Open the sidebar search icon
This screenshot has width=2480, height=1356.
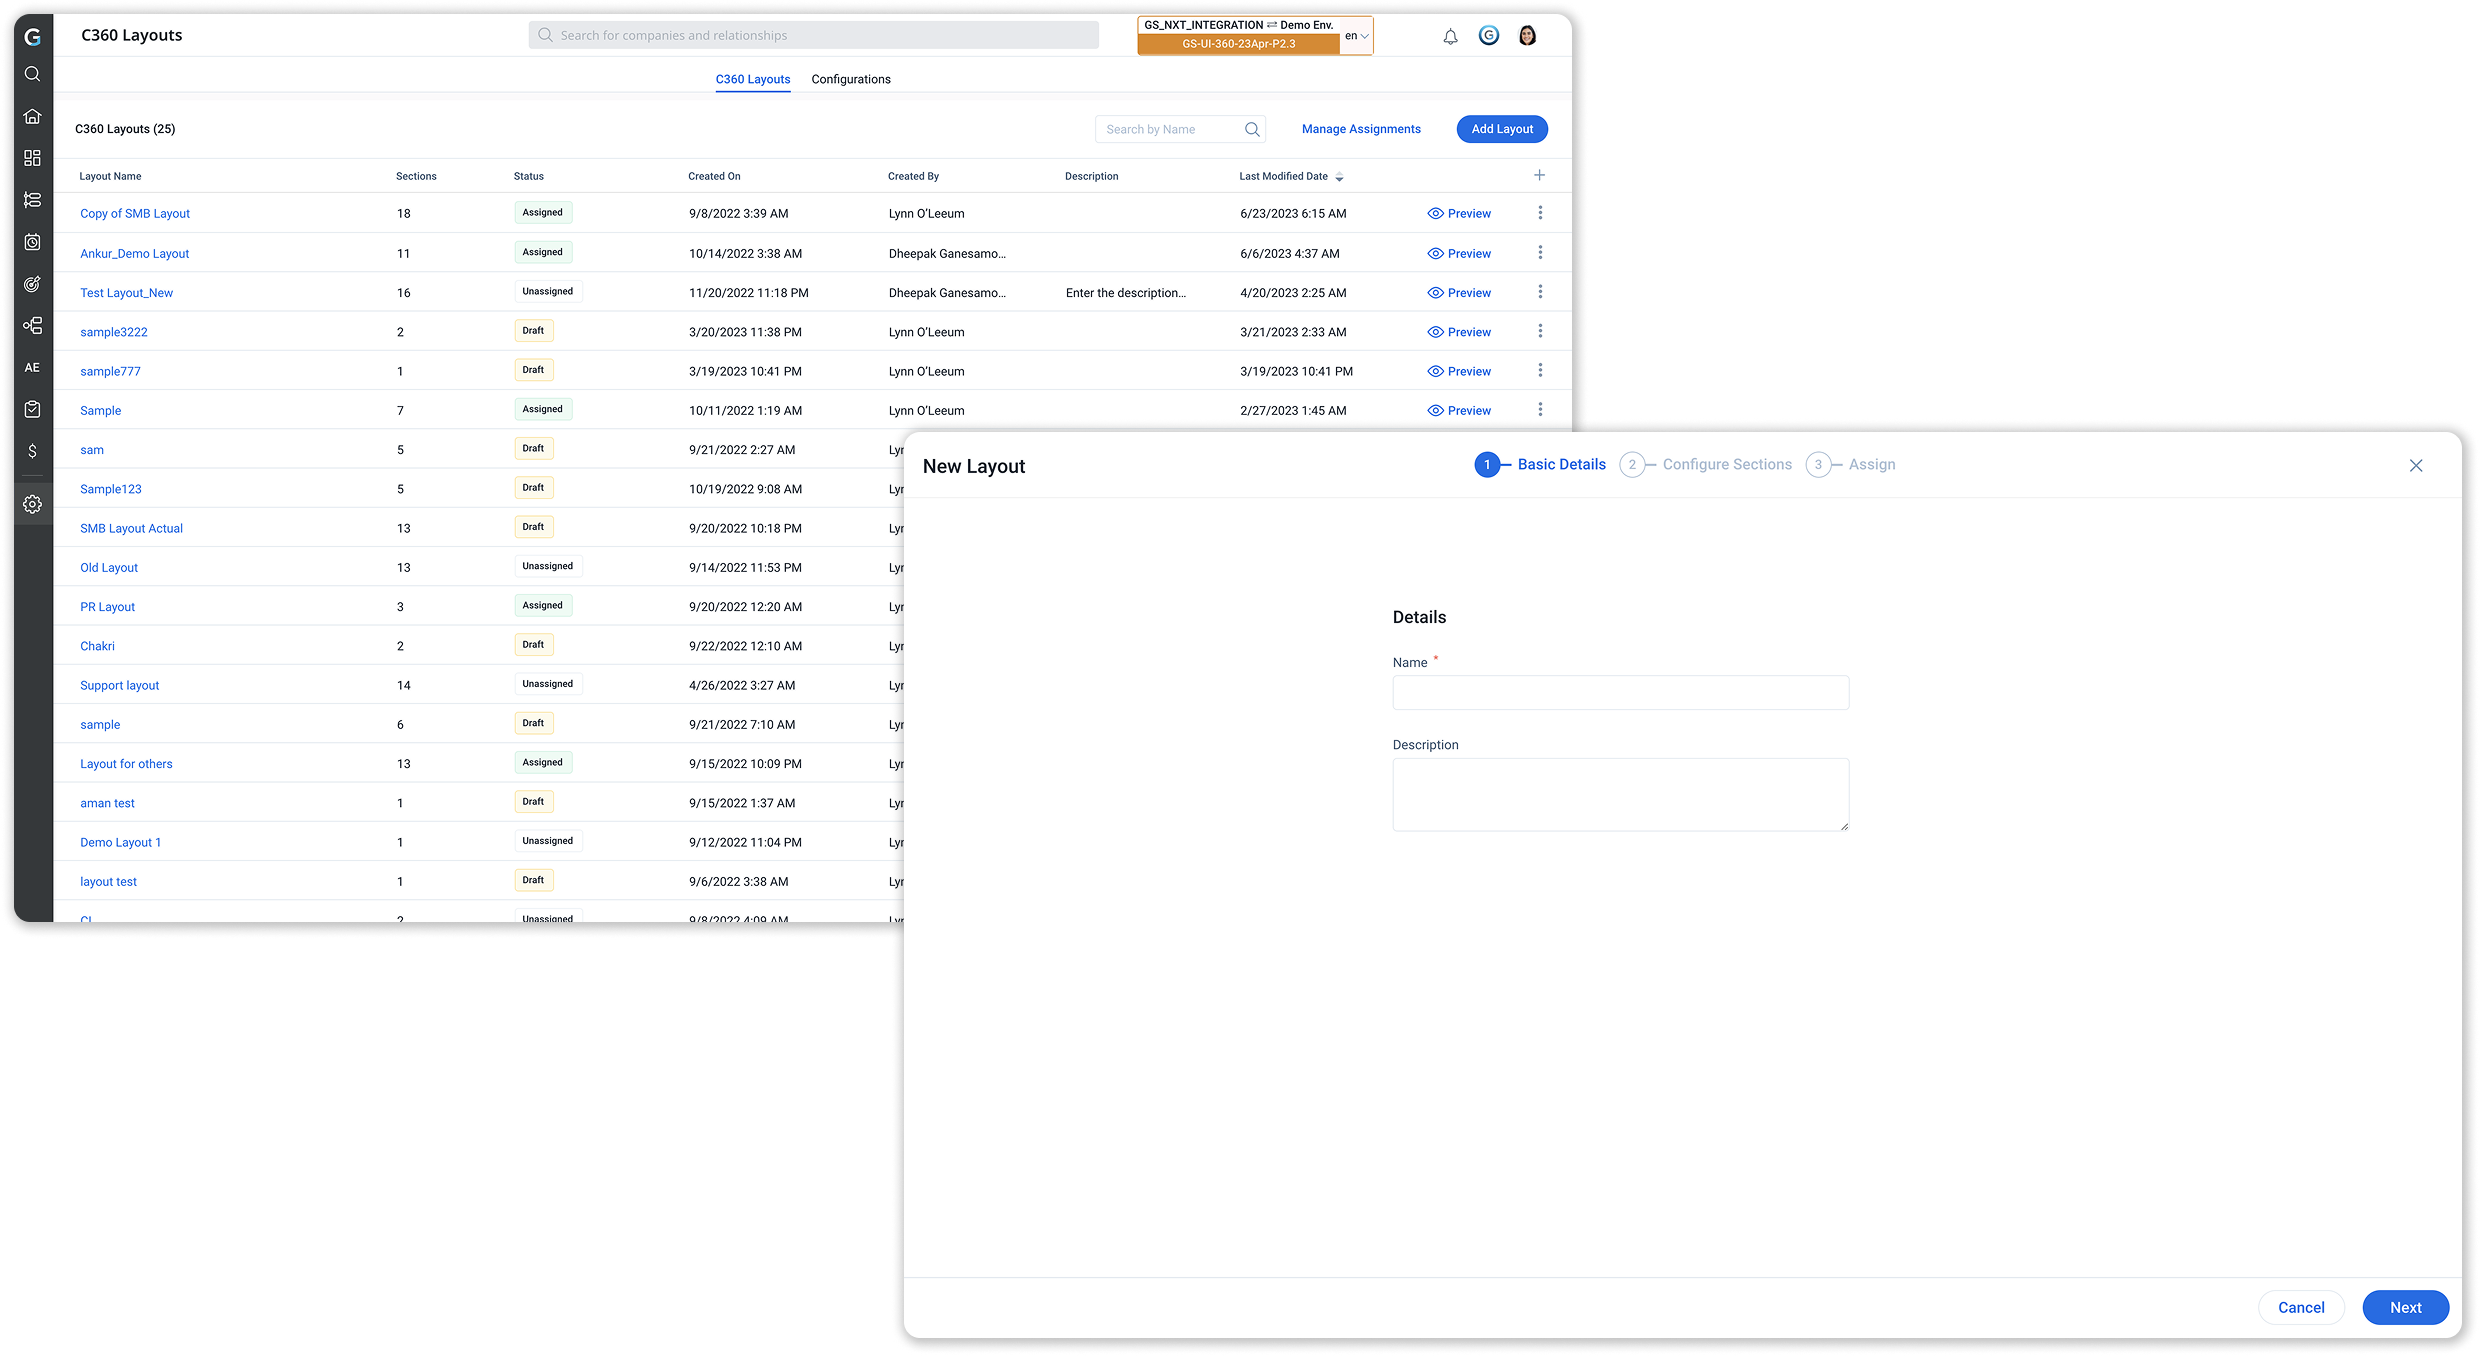32,74
